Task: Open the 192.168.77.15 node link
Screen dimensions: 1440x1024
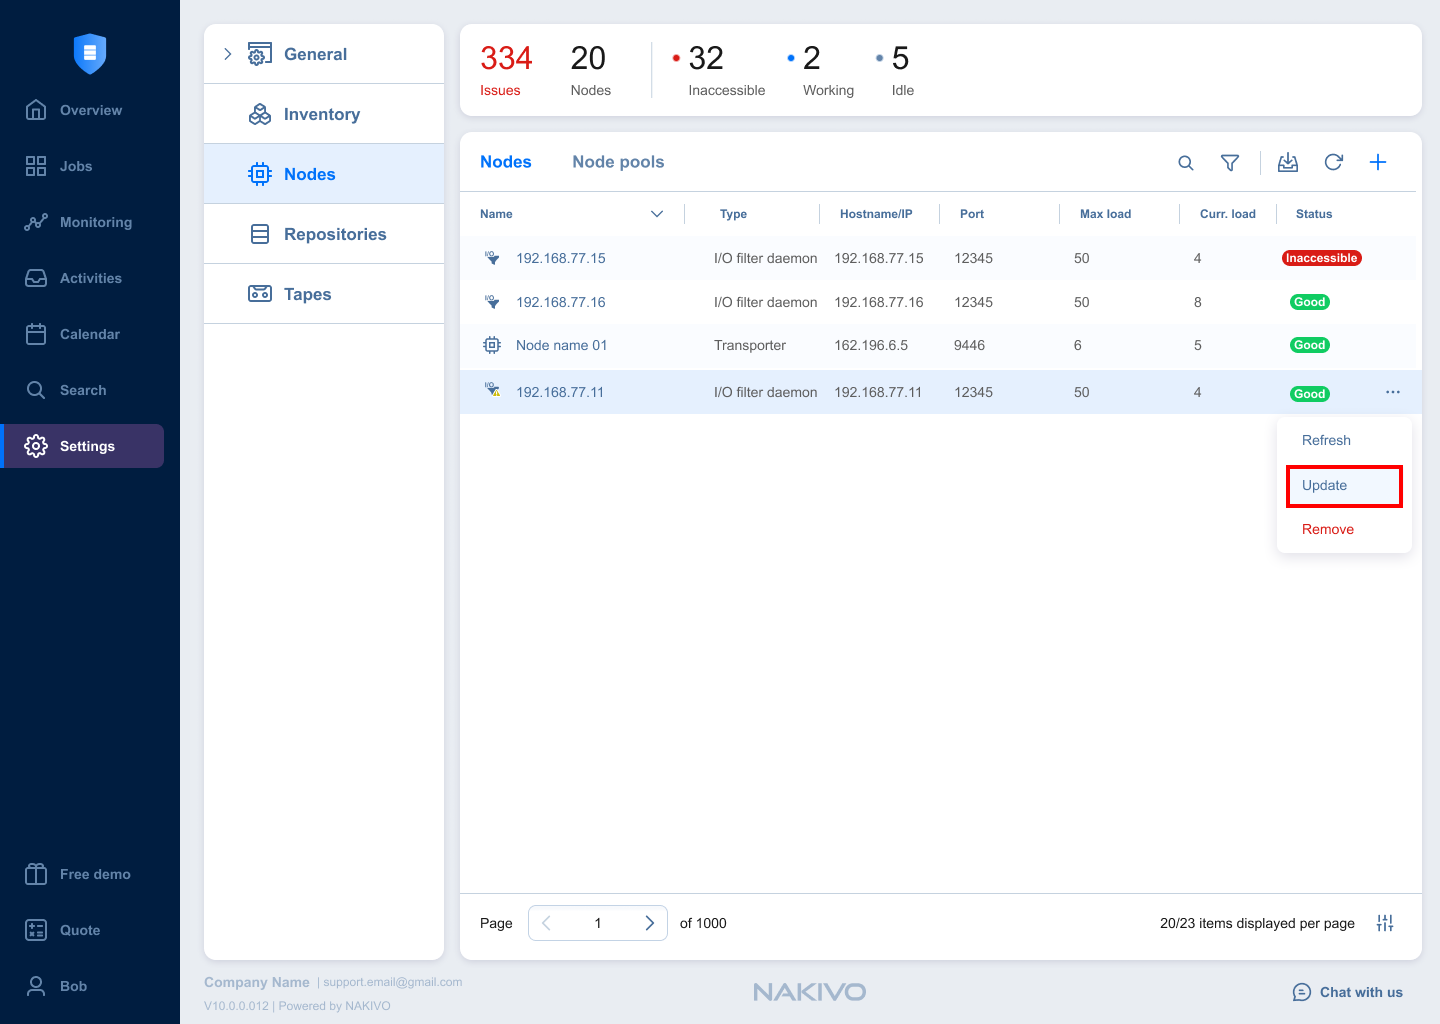Action: 561,258
